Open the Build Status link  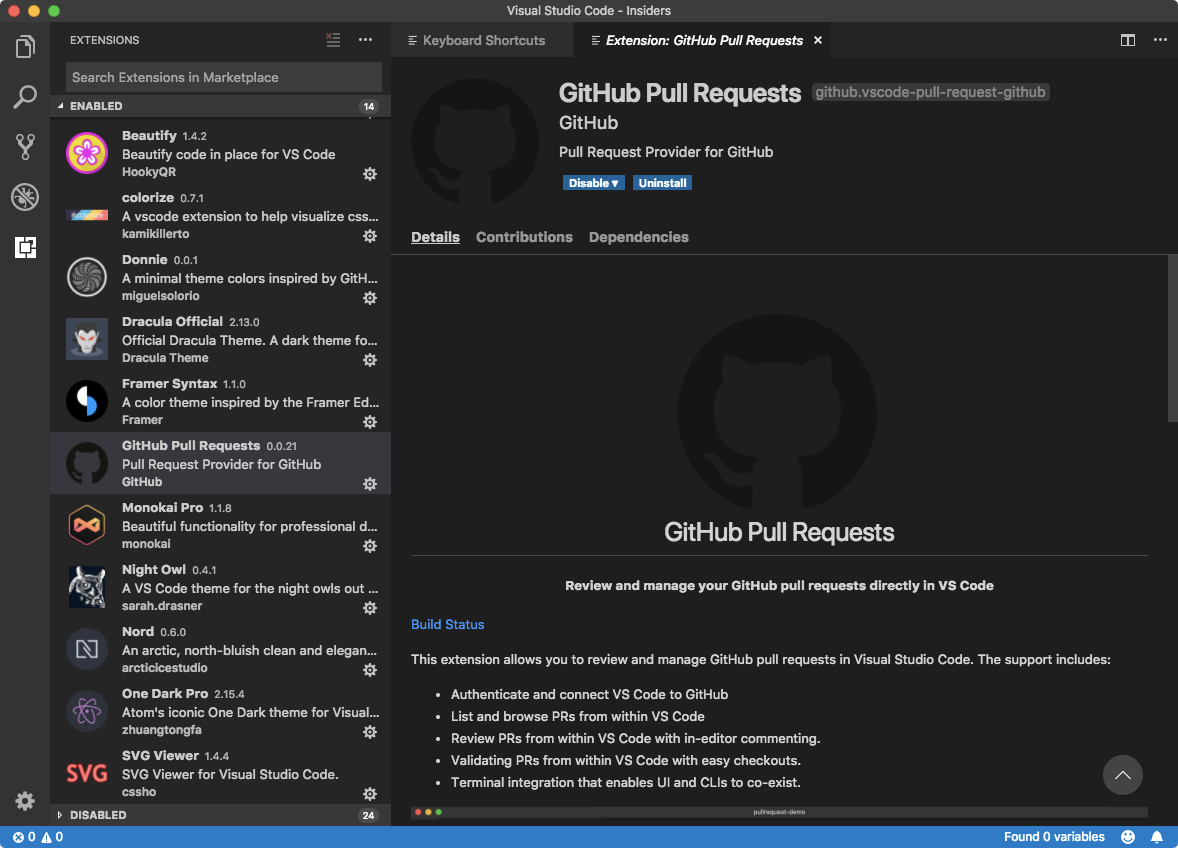tap(447, 623)
